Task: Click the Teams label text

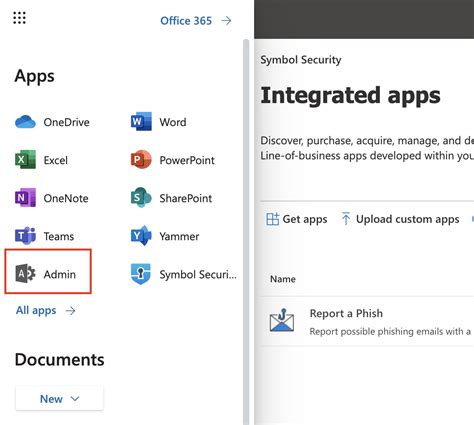Action: pos(59,236)
